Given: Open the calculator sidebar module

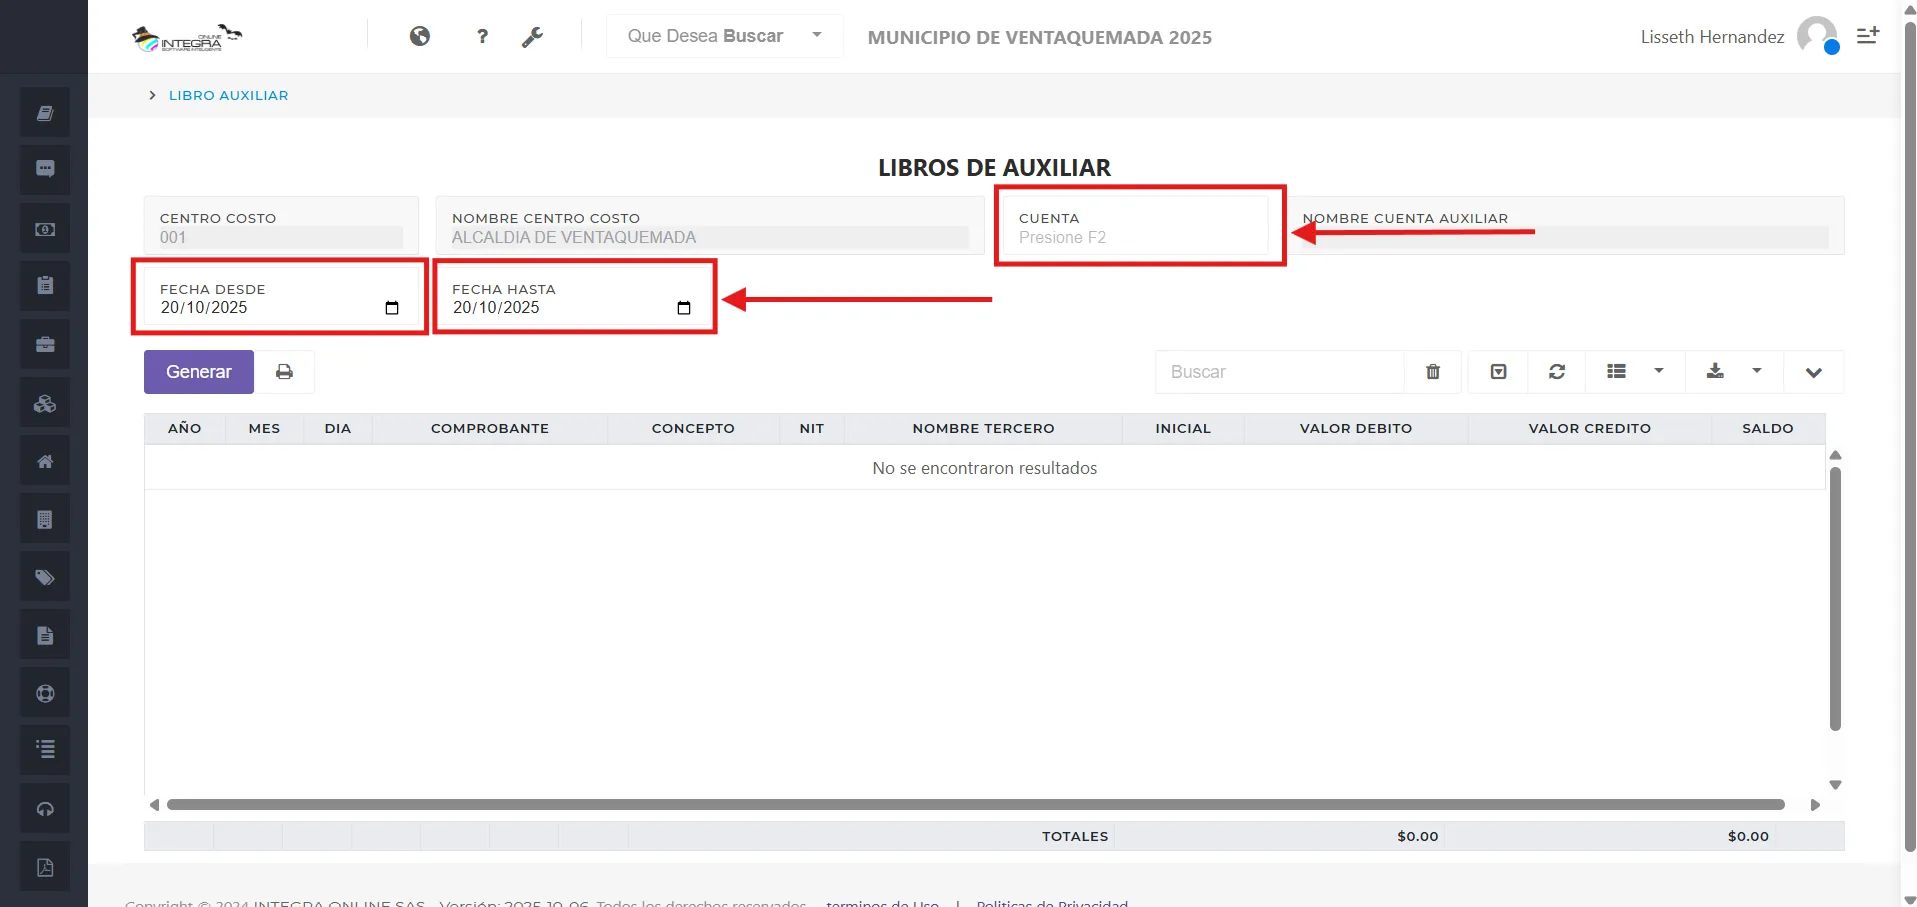Looking at the screenshot, I should click(44, 518).
